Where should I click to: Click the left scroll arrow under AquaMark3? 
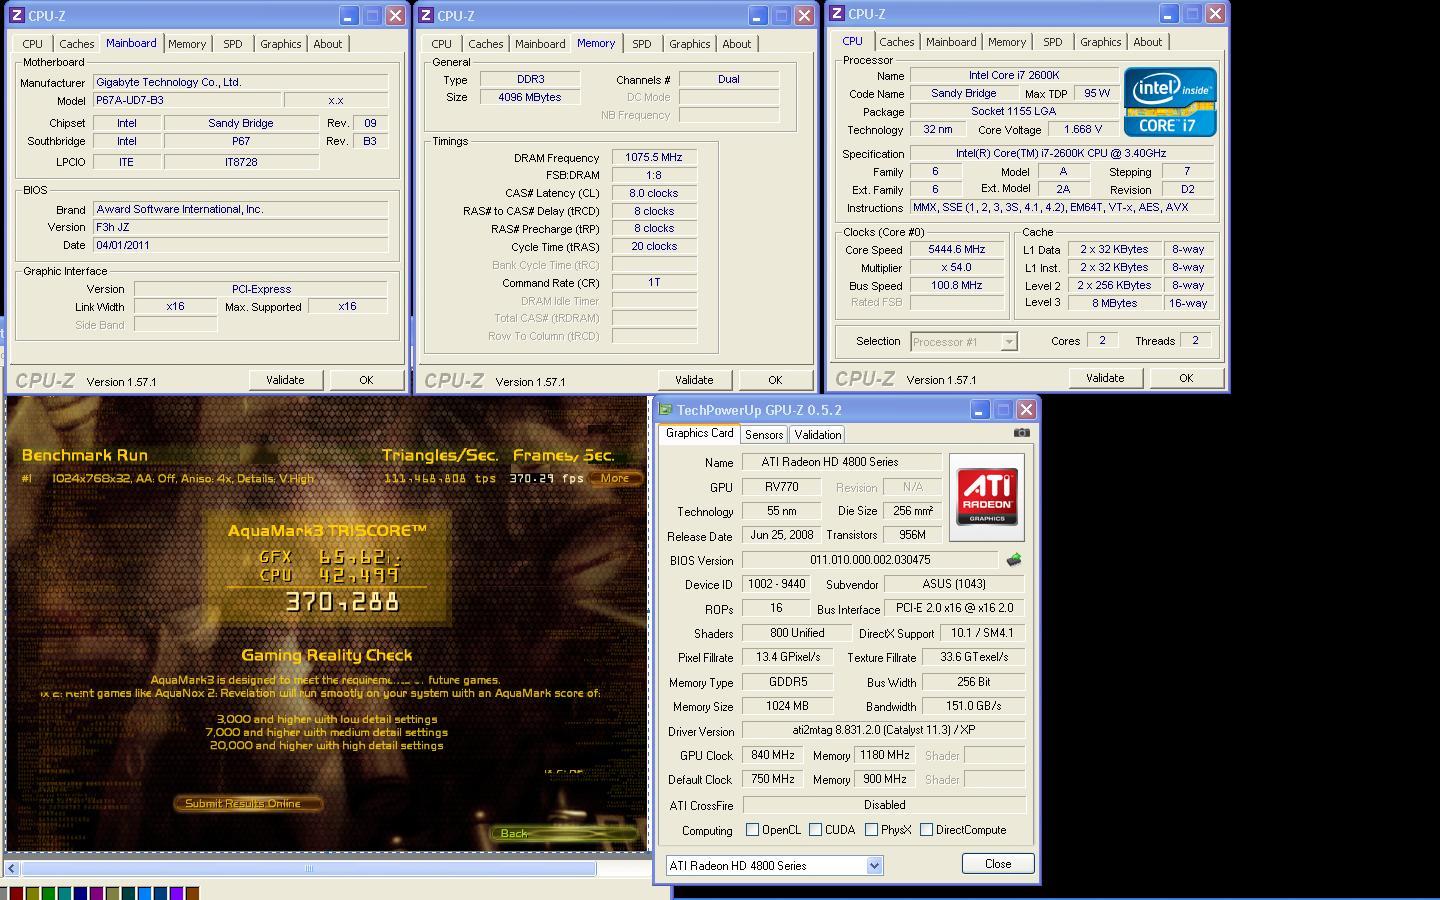(x=12, y=869)
